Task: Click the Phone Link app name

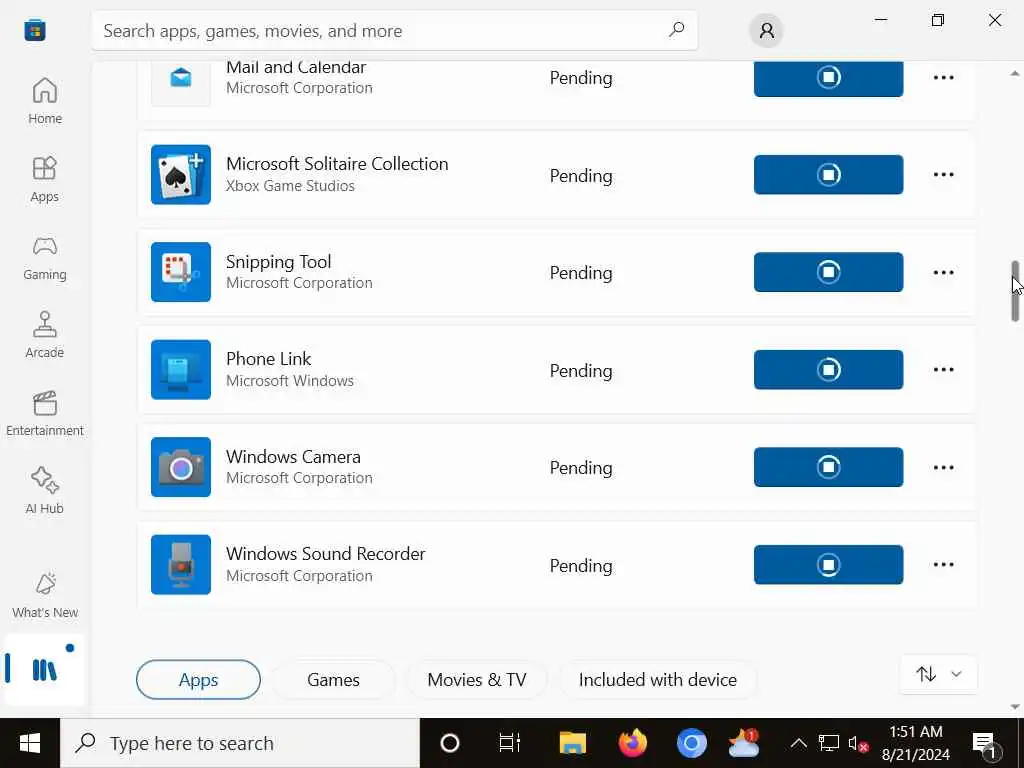Action: (268, 359)
